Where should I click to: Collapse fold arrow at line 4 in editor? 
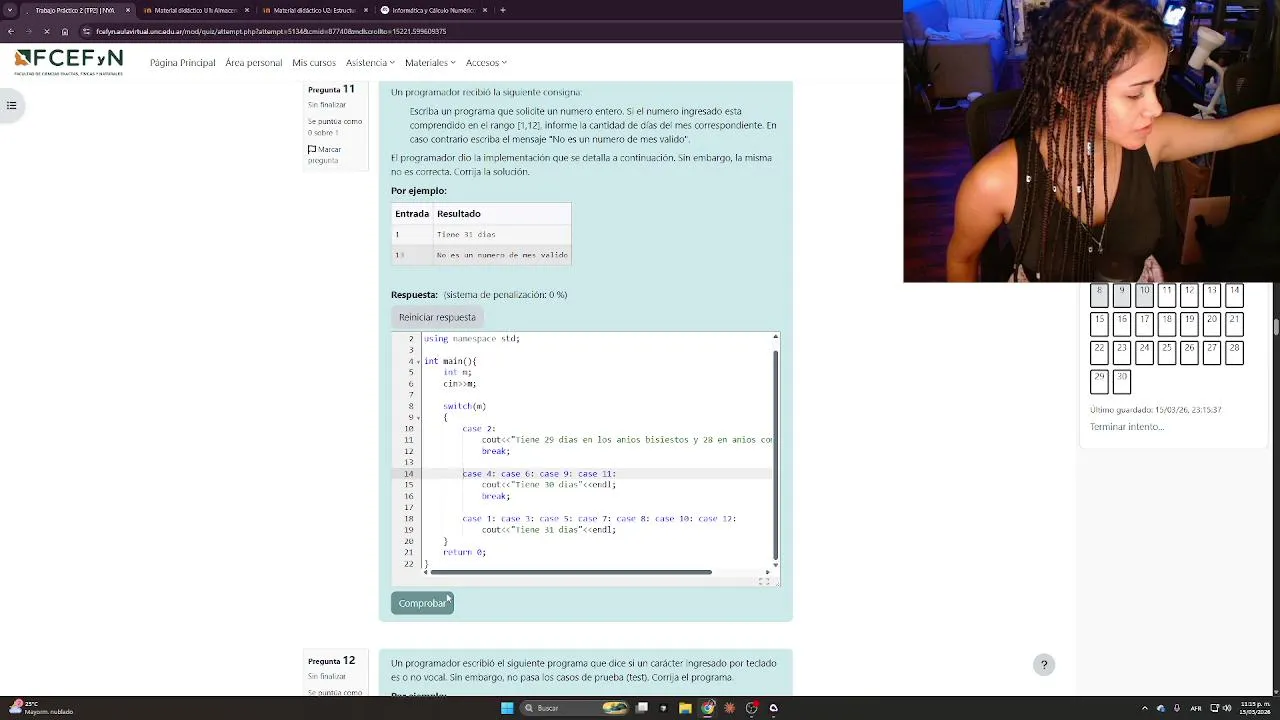[x=418, y=361]
